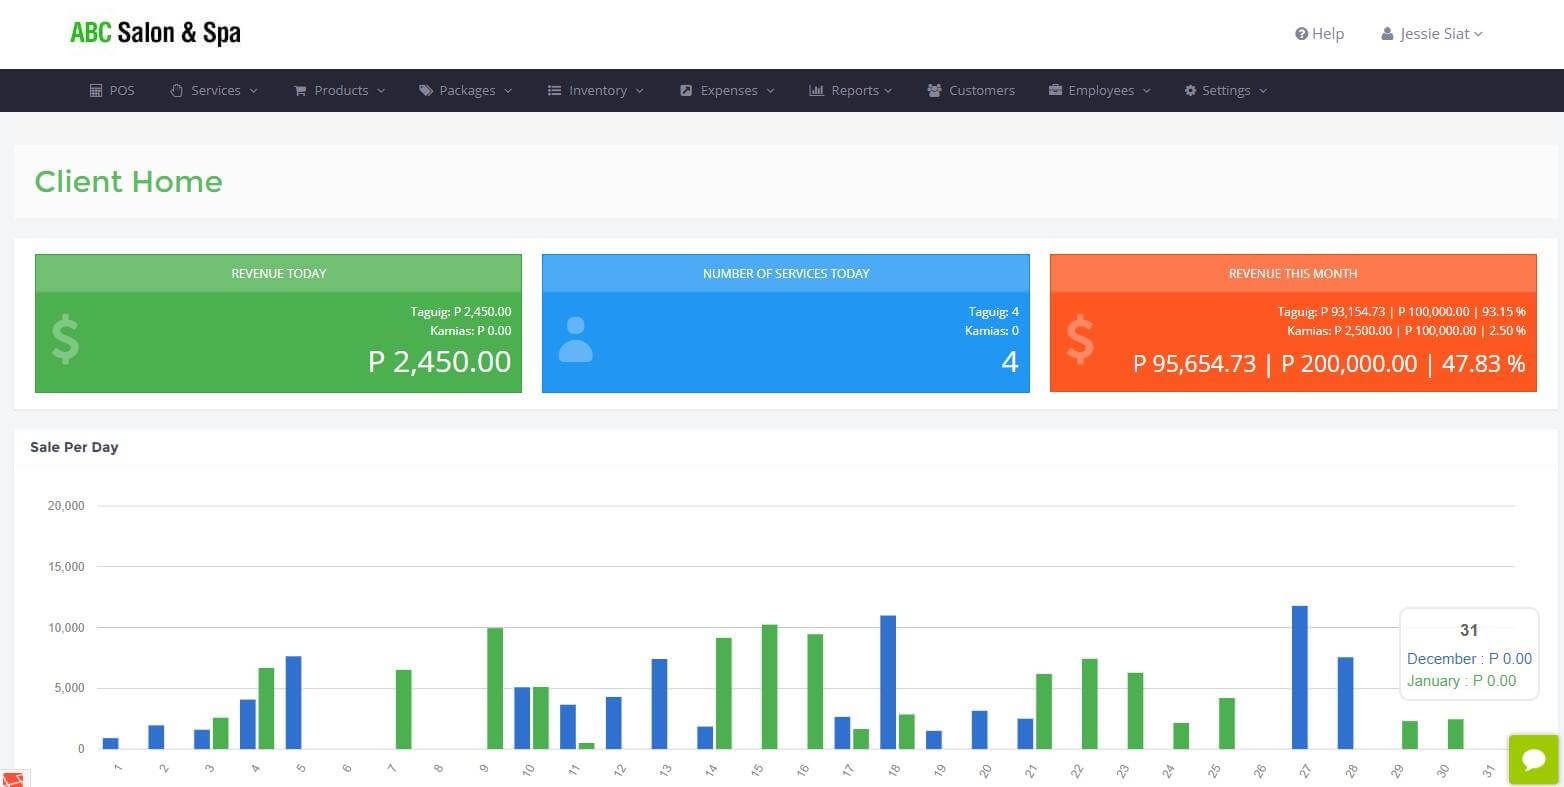Click the Packages tags icon
1564x787 pixels.
[426, 90]
